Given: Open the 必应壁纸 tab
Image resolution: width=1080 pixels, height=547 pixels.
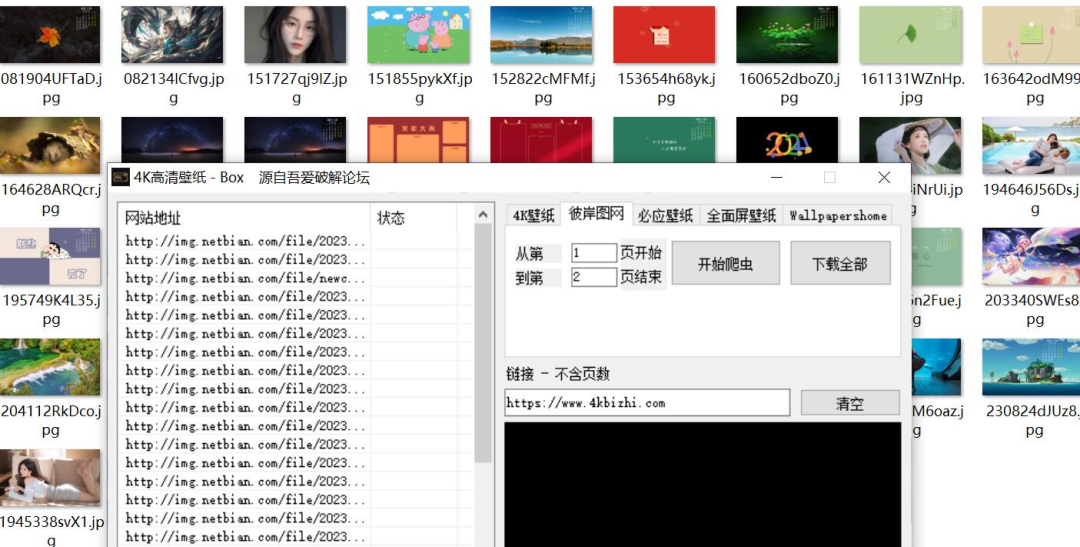Looking at the screenshot, I should coord(665,216).
